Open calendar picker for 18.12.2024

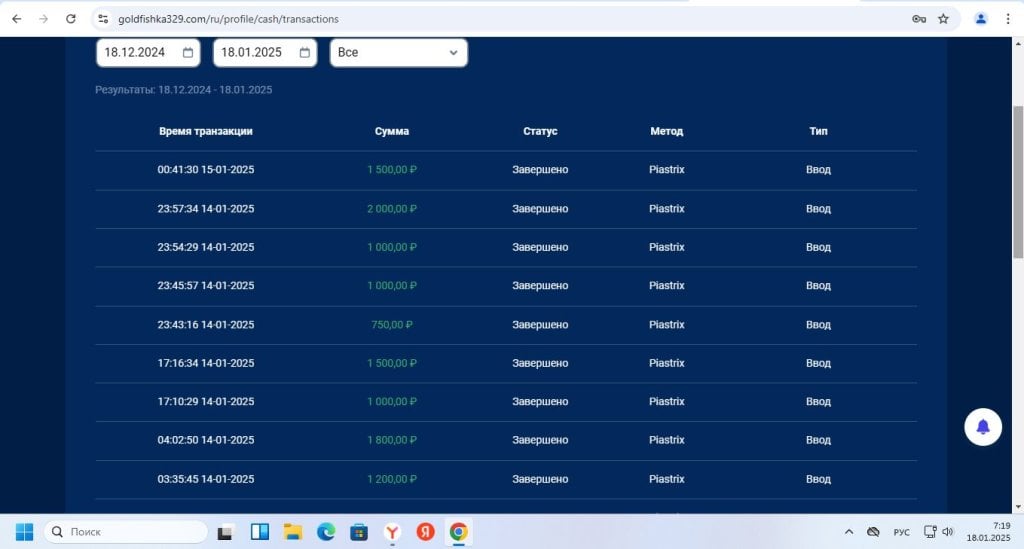click(x=188, y=53)
